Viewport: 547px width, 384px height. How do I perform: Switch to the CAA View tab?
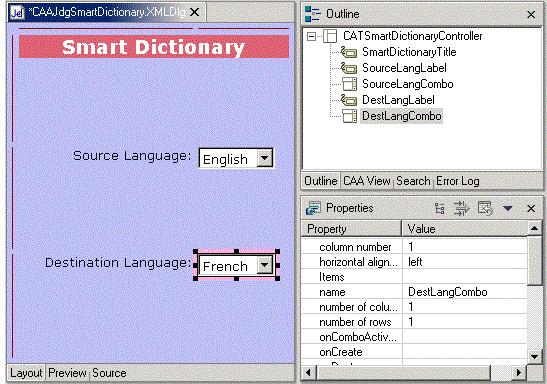(x=367, y=181)
